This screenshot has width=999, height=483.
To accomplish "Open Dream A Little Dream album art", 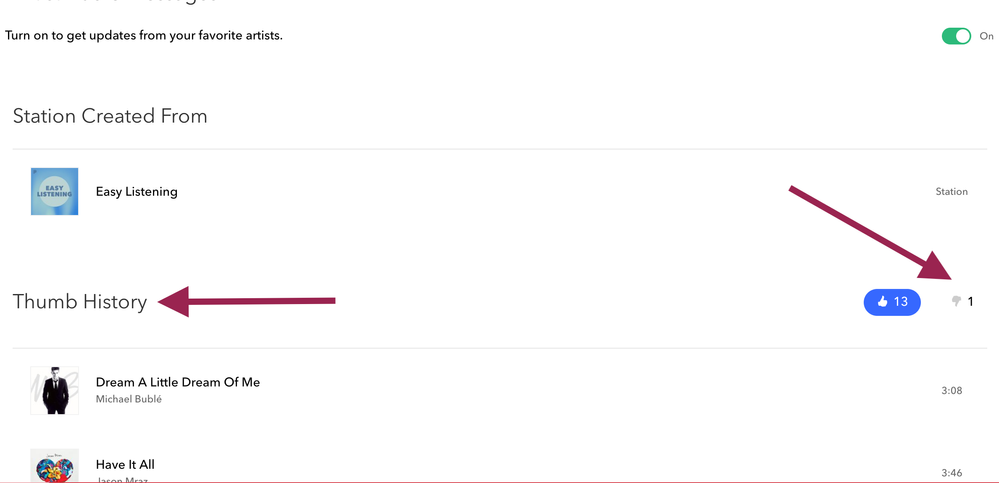I will [54, 390].
